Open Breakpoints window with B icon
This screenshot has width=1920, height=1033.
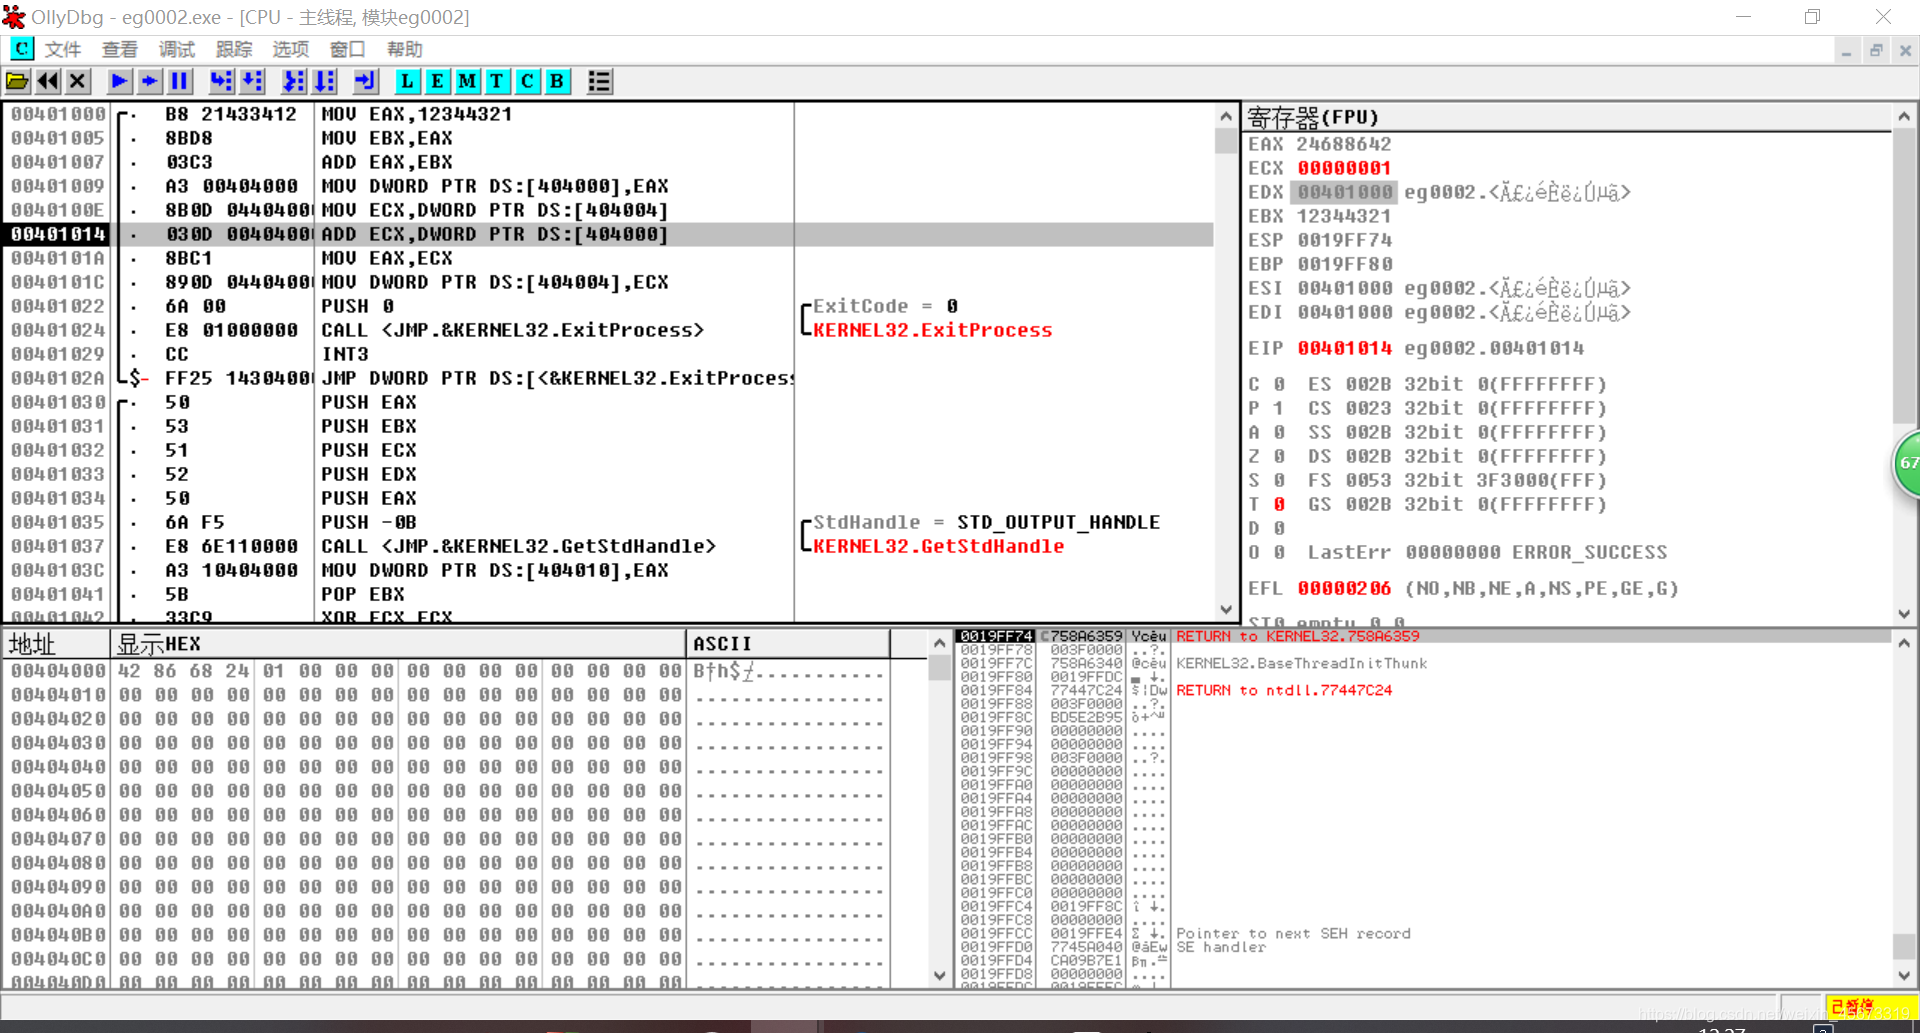(x=557, y=82)
